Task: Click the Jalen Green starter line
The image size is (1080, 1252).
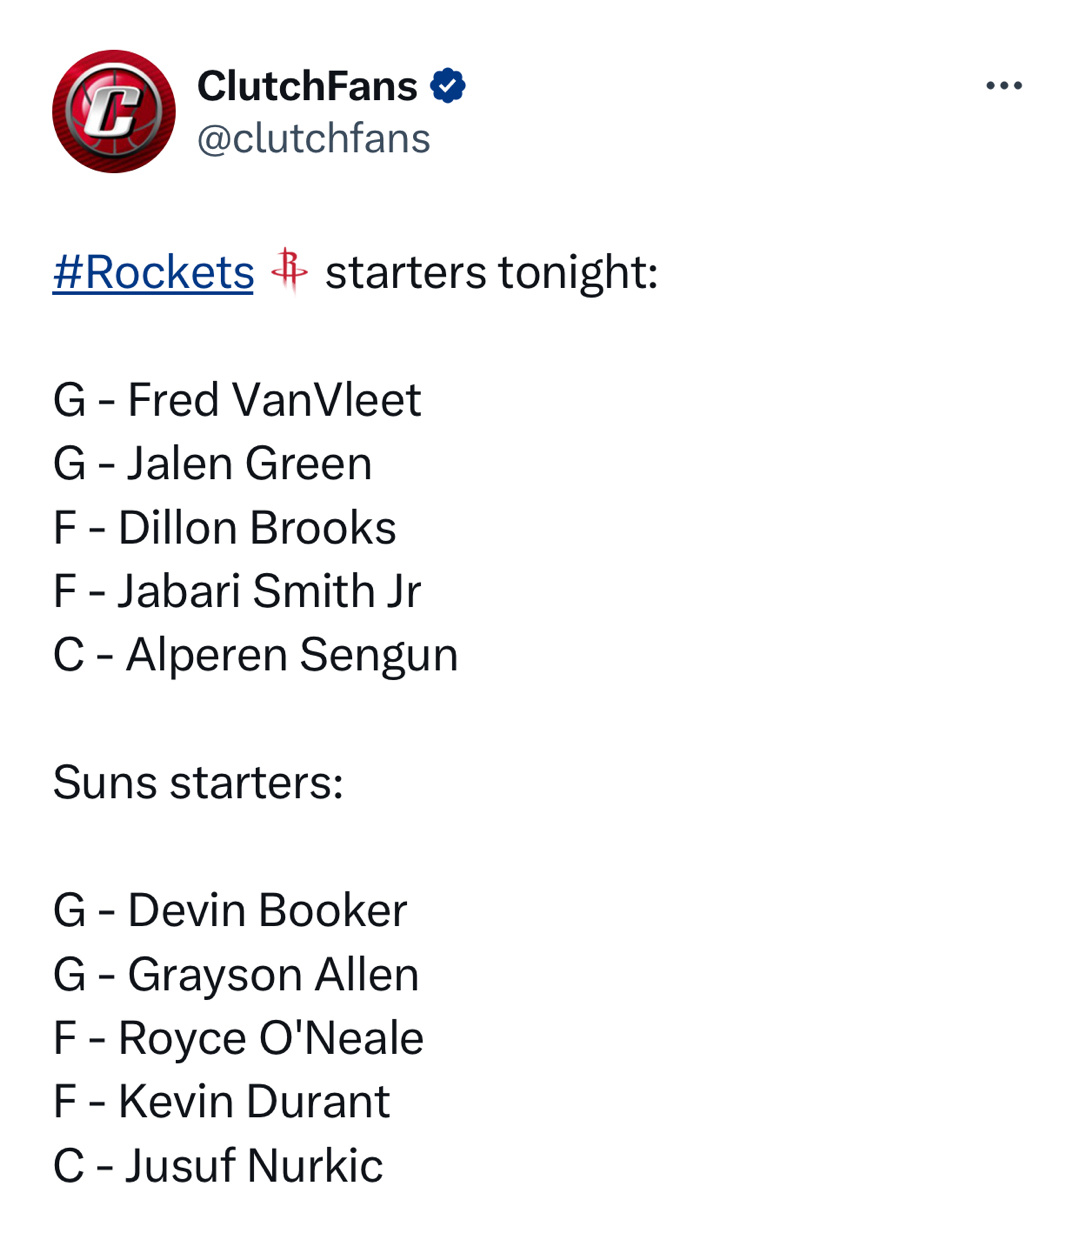Action: pyautogui.click(x=212, y=464)
